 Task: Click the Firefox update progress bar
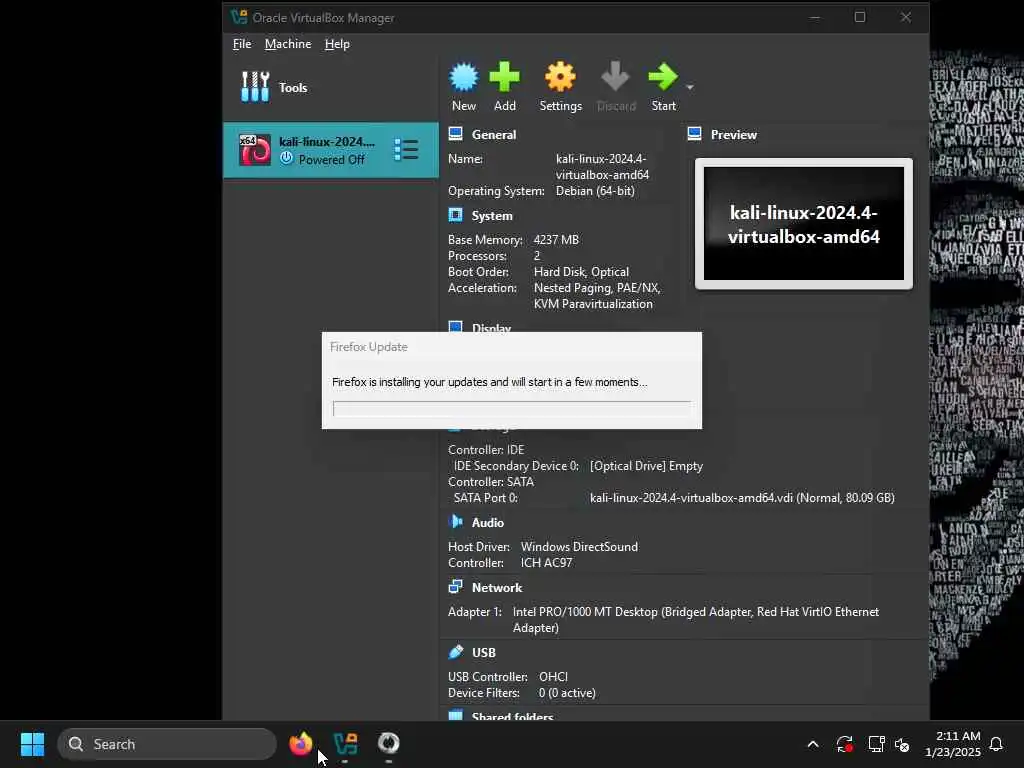point(511,409)
